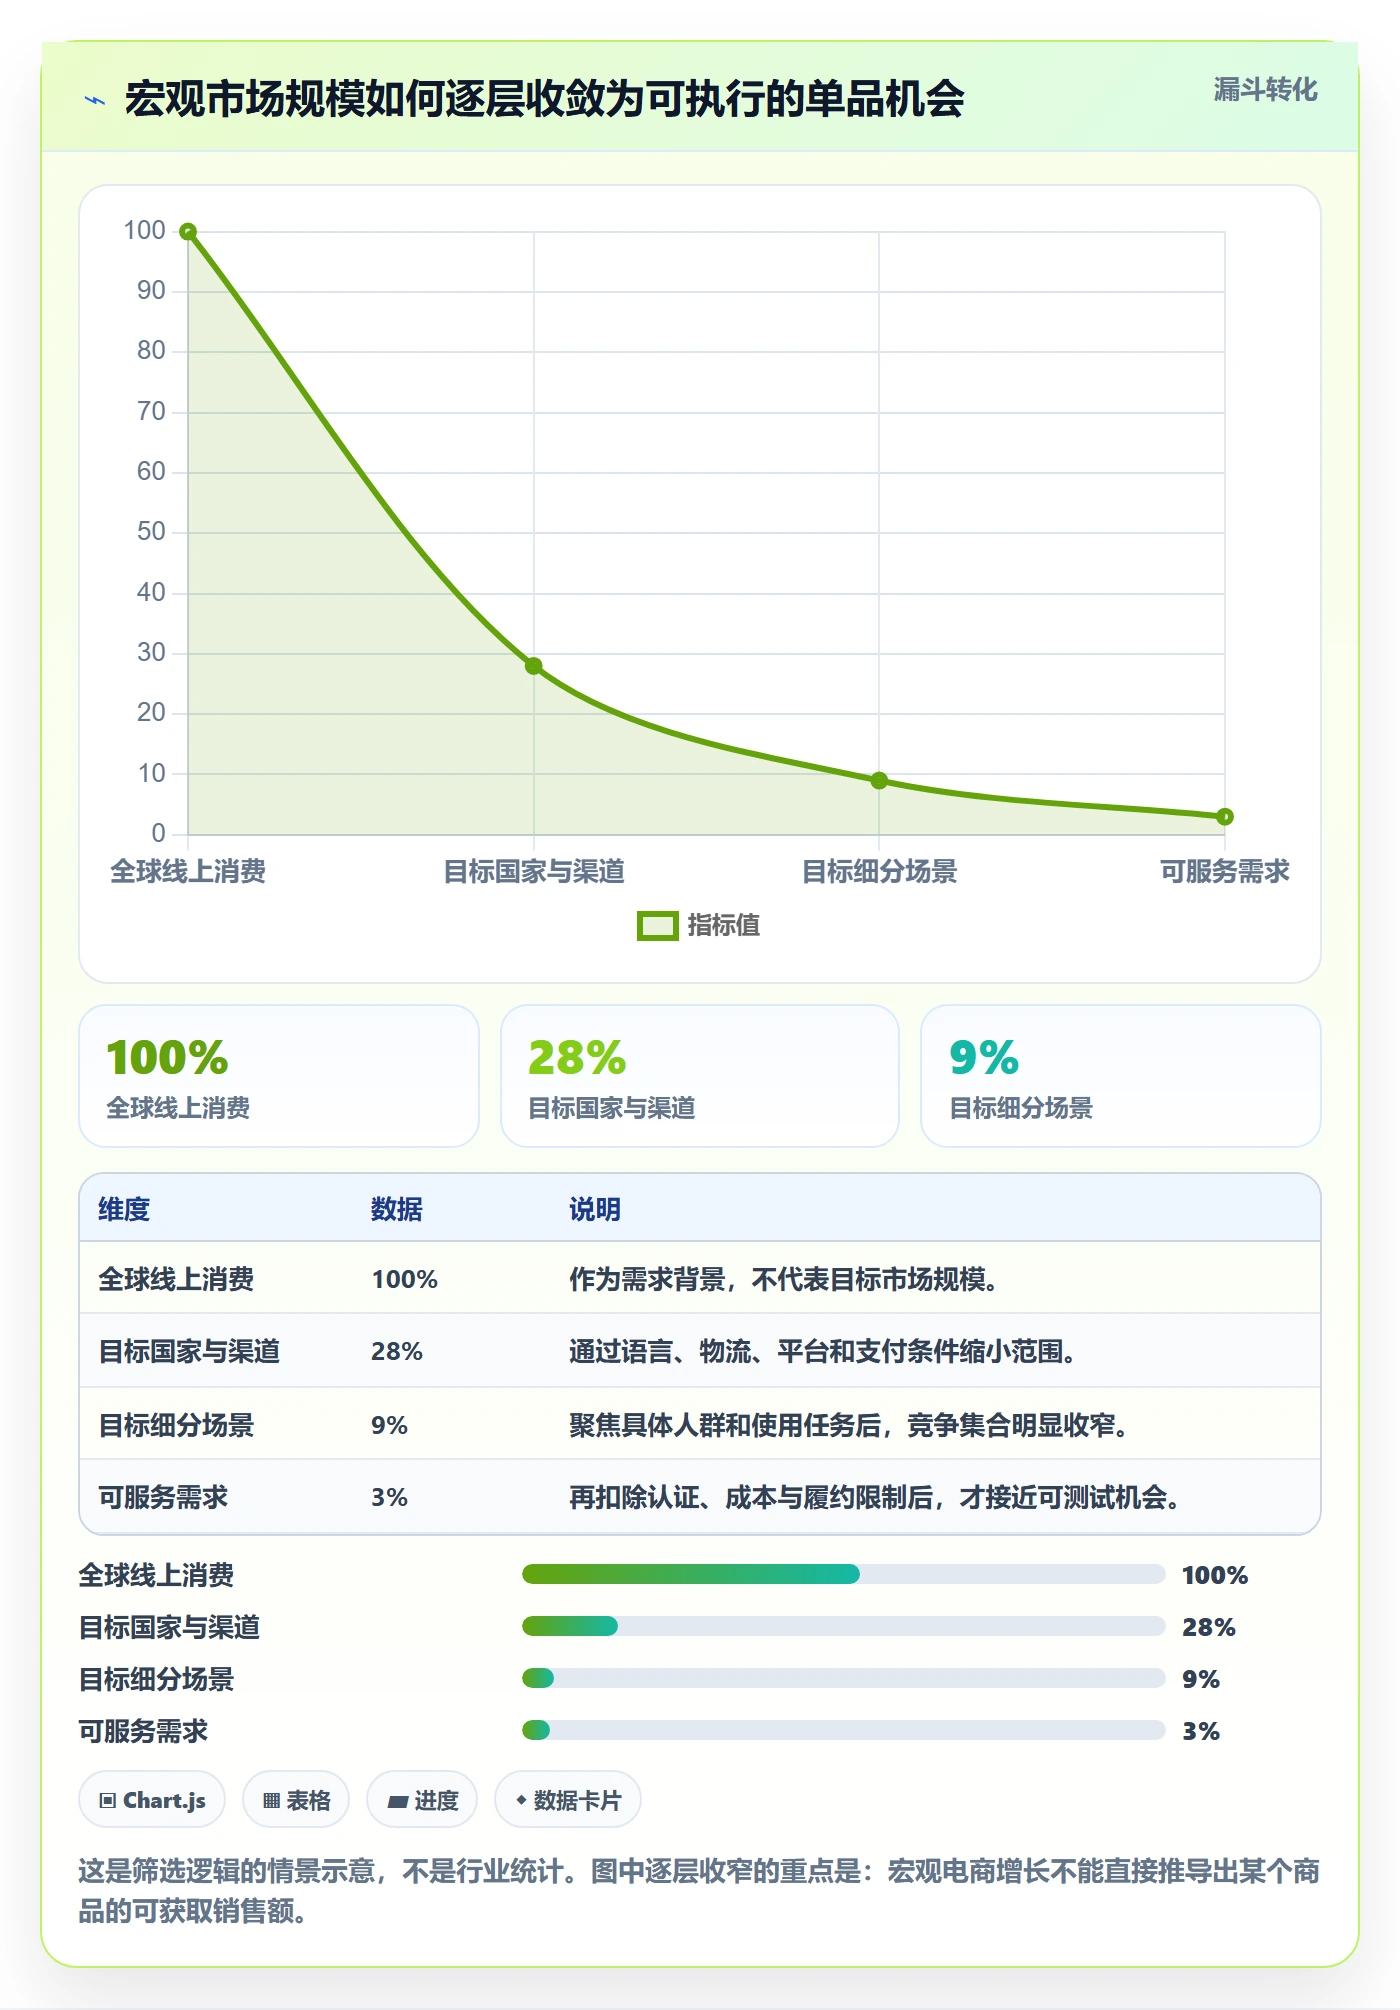
Task: Click the footer note starting 这是筛选逻辑的情景示意
Action: (699, 1891)
